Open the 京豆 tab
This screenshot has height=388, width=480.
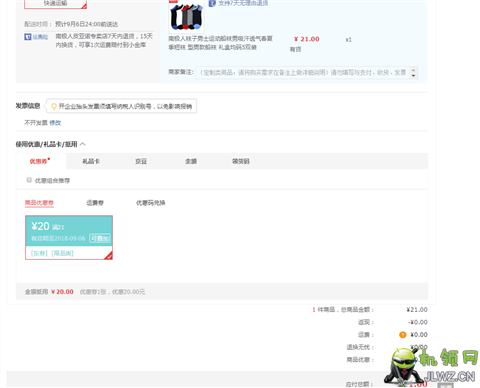click(x=141, y=161)
